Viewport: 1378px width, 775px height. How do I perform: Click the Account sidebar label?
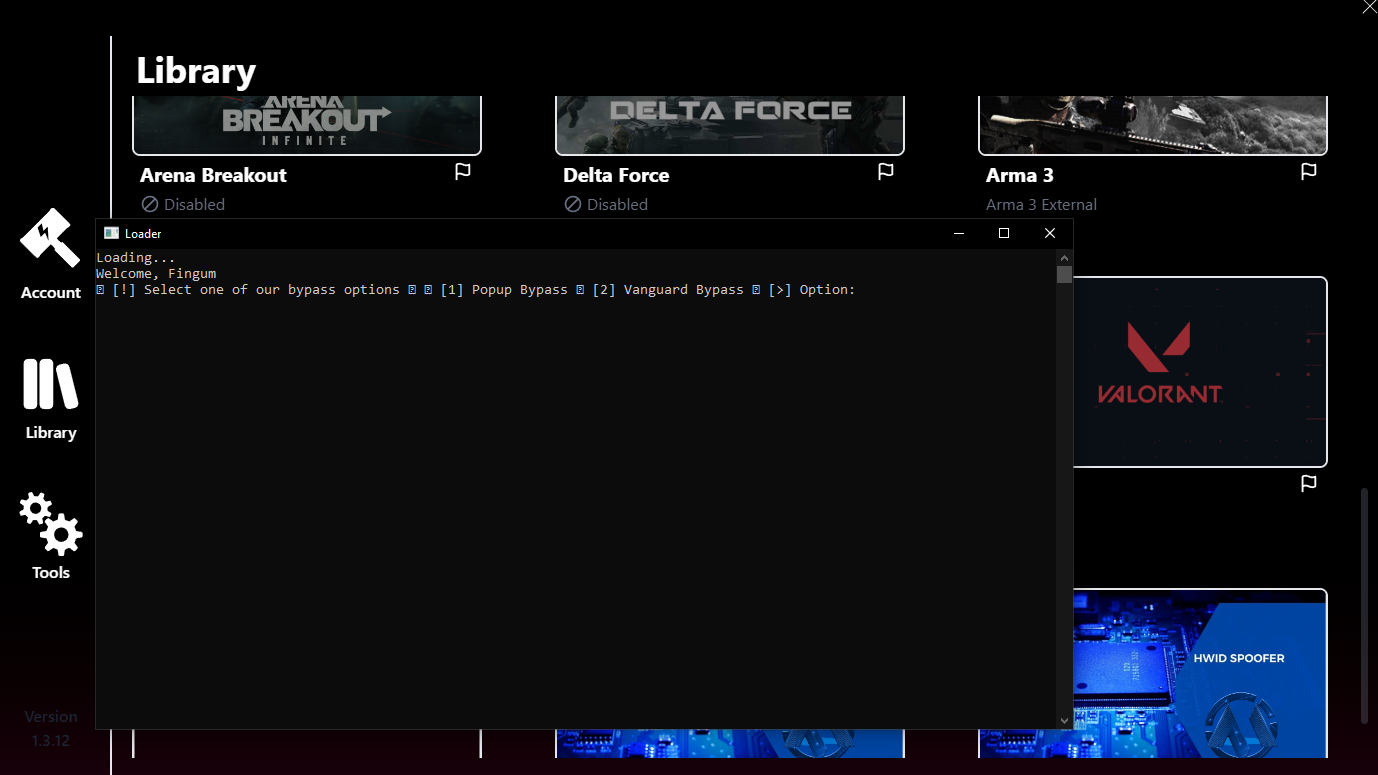(51, 293)
